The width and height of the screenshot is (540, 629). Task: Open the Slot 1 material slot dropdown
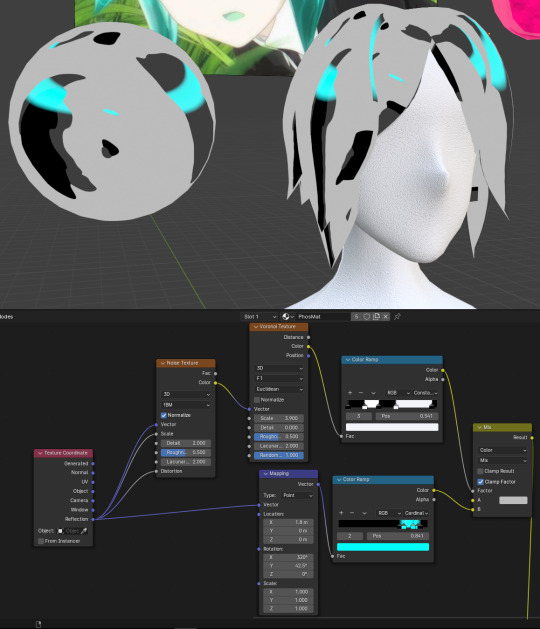click(x=260, y=317)
